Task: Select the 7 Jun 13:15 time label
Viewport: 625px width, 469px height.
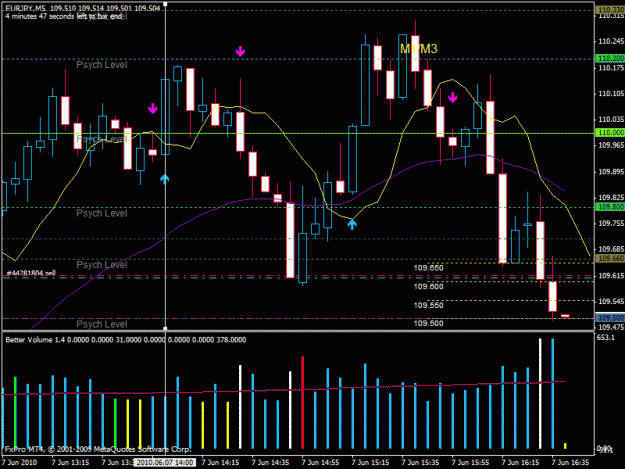Action: click(x=70, y=463)
